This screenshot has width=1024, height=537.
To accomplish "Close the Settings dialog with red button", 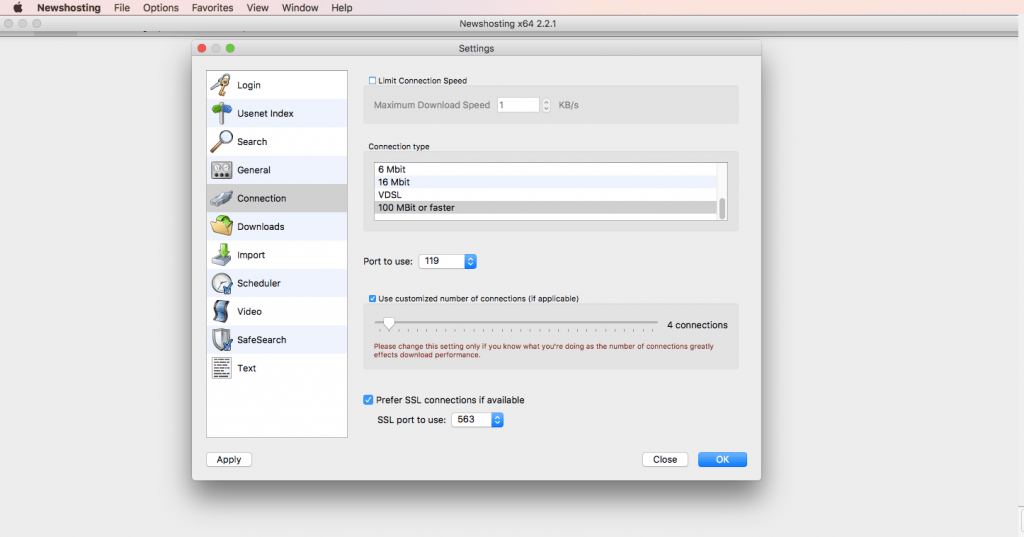I will [202, 48].
